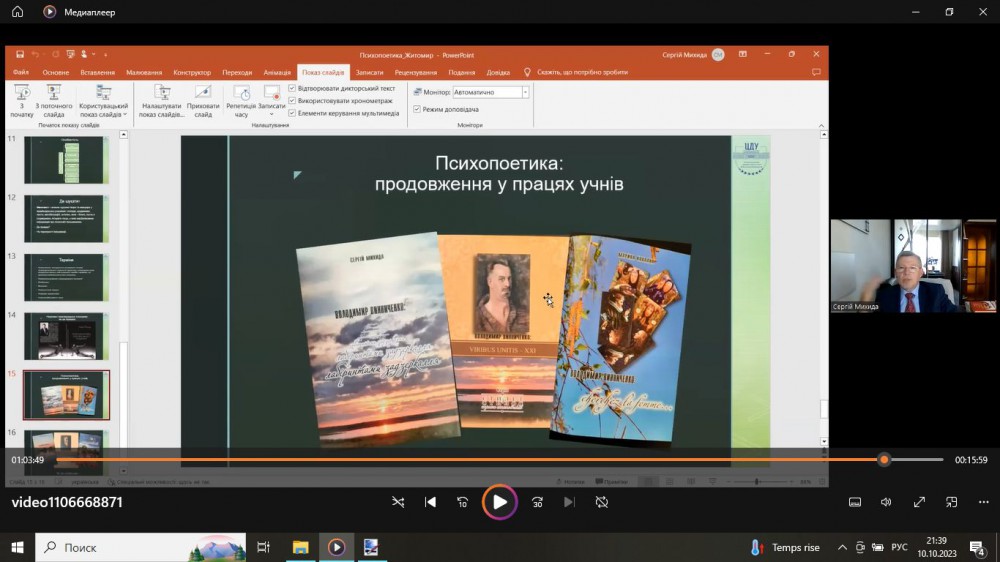This screenshot has height=562, width=1000.
Task: Click scroll-down arrow of the slide editing area
Action: pyautogui.click(x=824, y=441)
